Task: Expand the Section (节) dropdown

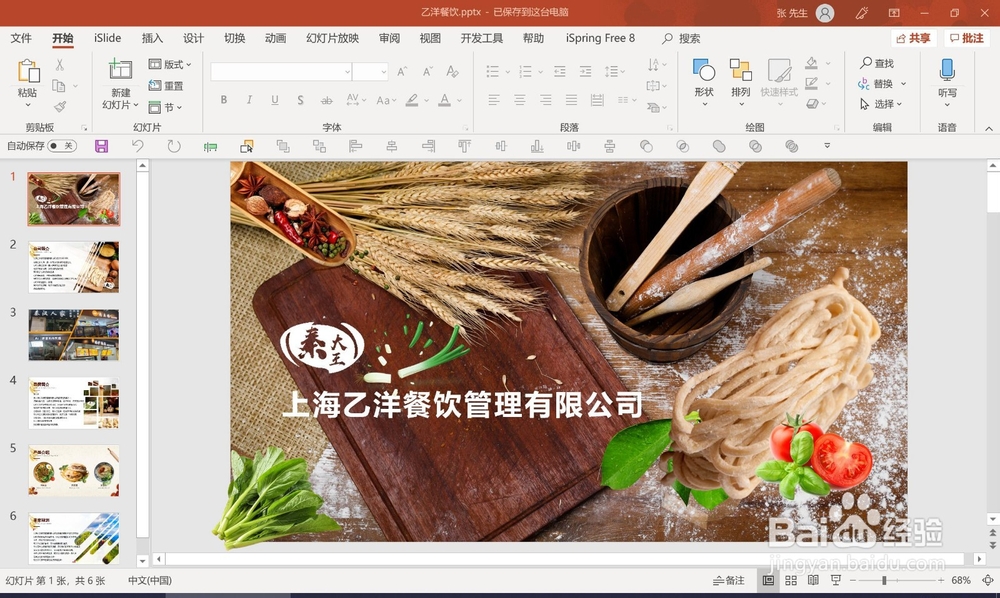Action: 165,107
